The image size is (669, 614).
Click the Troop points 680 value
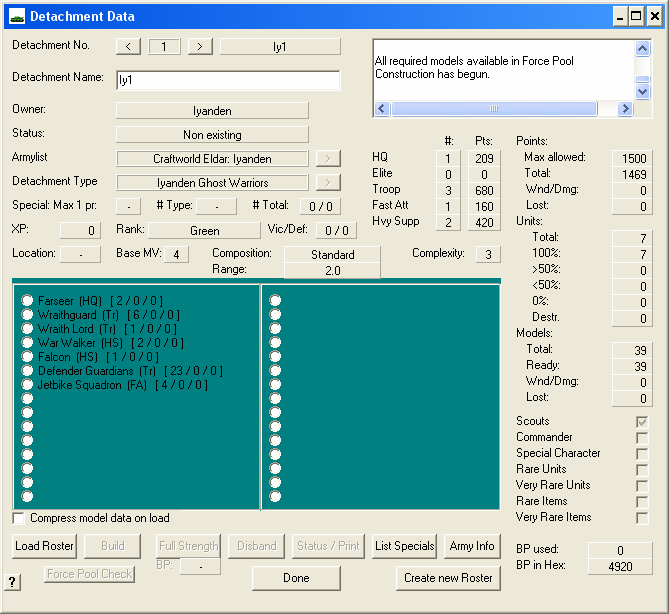pos(484,191)
